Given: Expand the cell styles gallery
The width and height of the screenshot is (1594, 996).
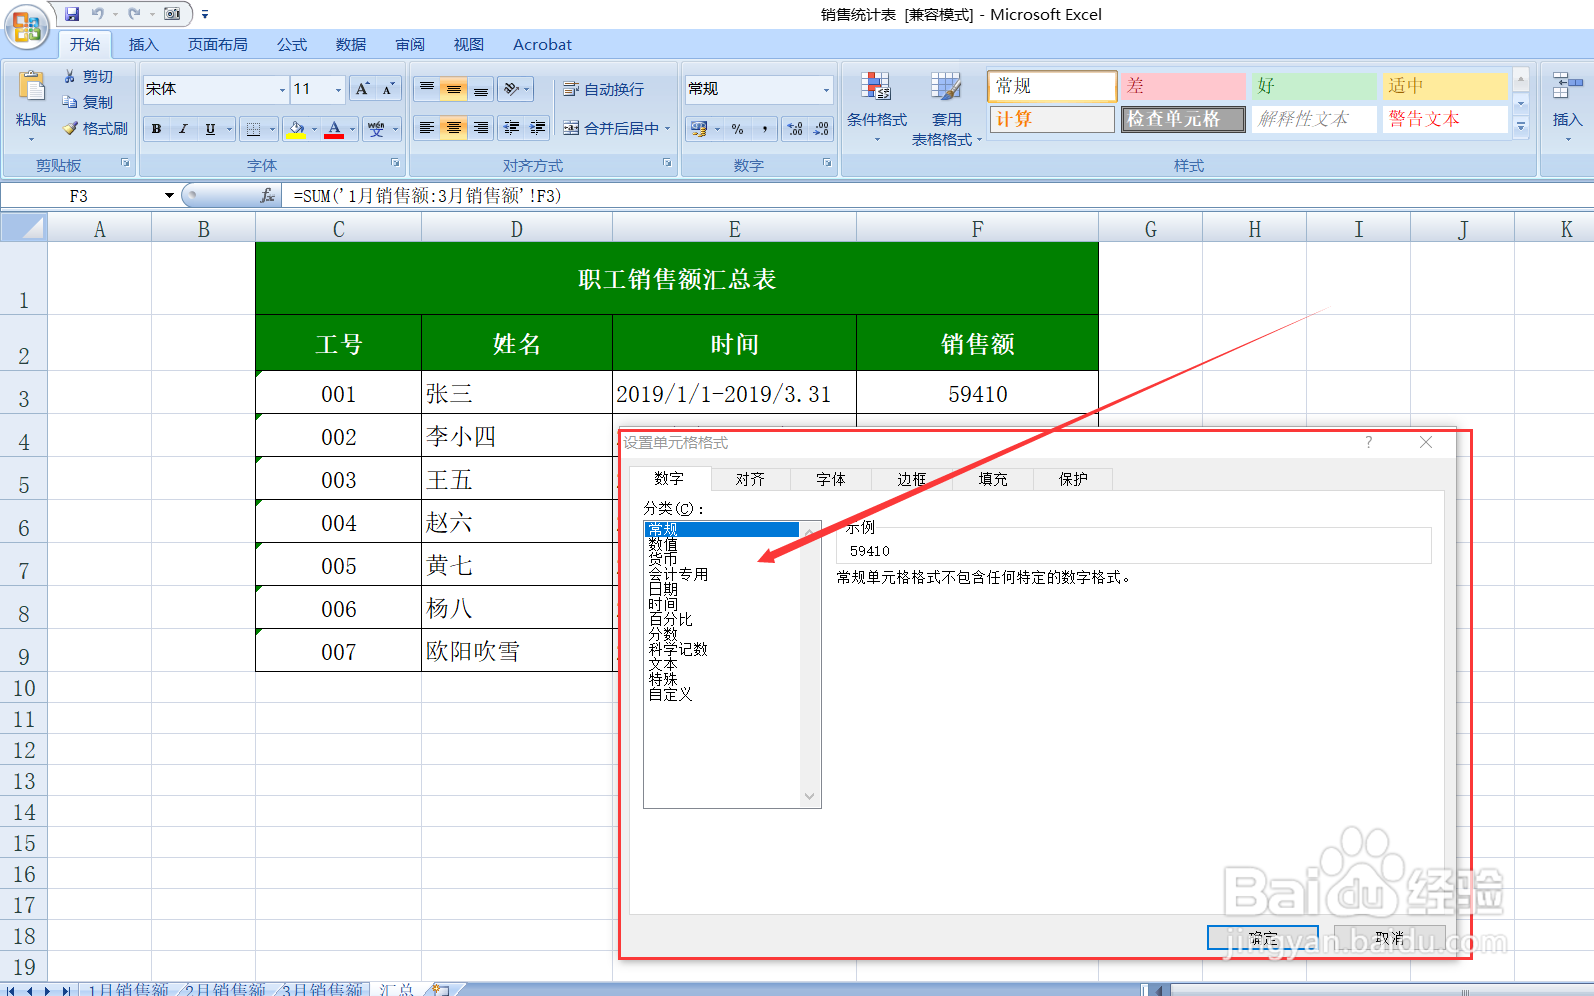Looking at the screenshot, I should [x=1521, y=126].
